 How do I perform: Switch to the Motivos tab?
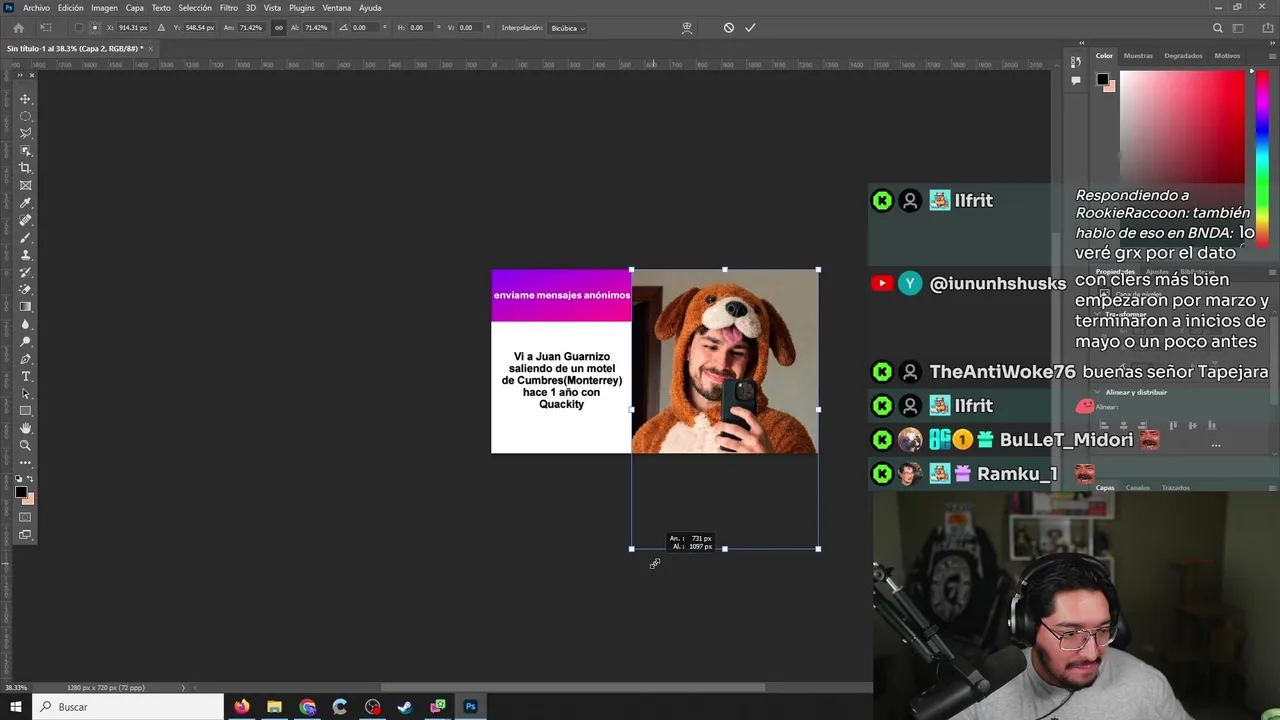tap(1227, 56)
